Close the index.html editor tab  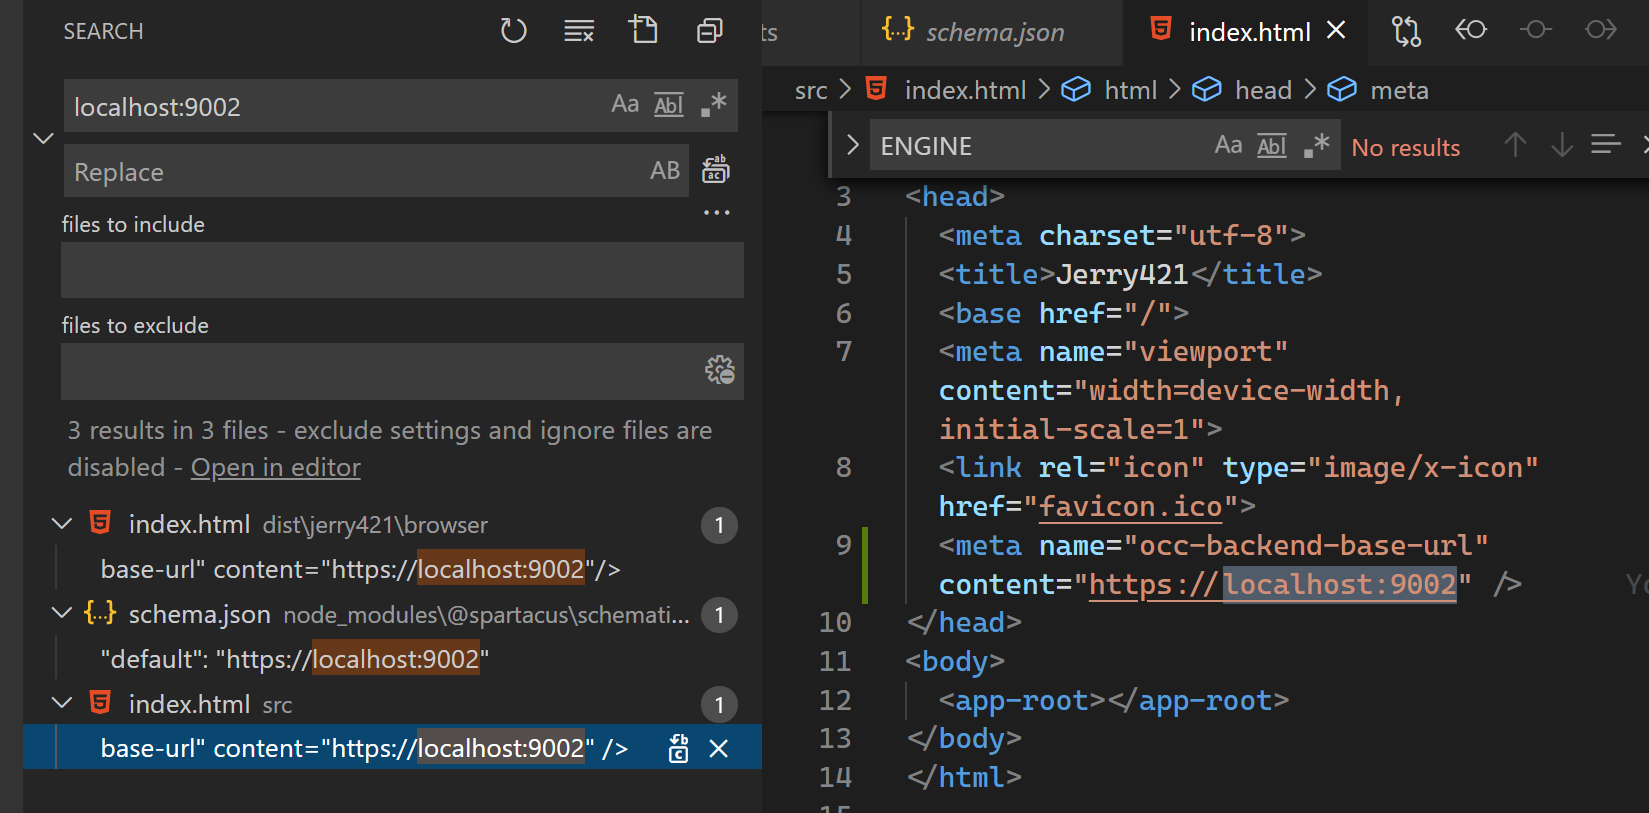point(1336,31)
